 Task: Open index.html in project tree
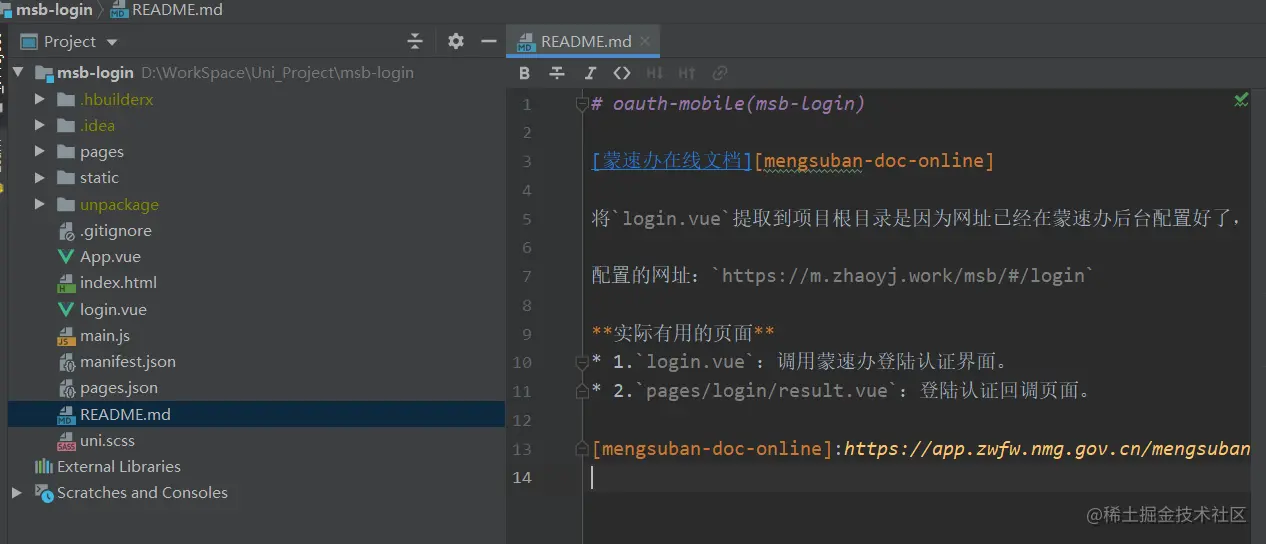[x=118, y=282]
